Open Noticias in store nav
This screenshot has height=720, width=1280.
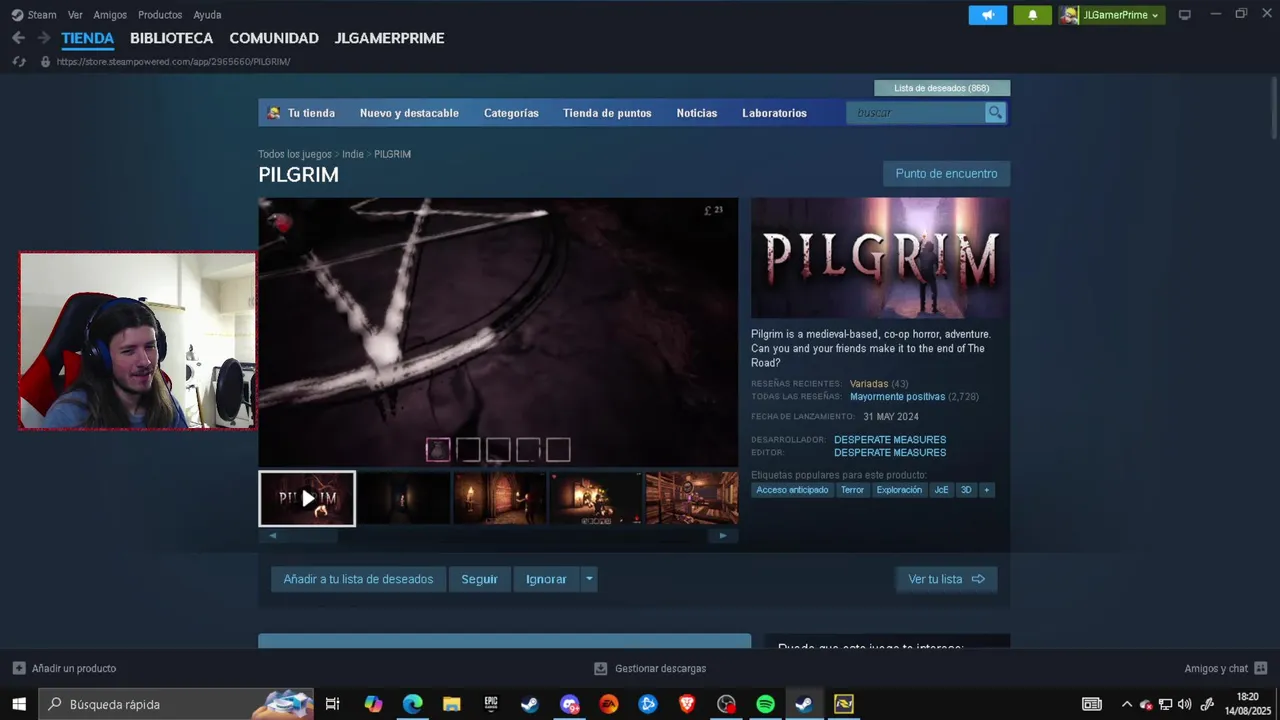click(697, 113)
